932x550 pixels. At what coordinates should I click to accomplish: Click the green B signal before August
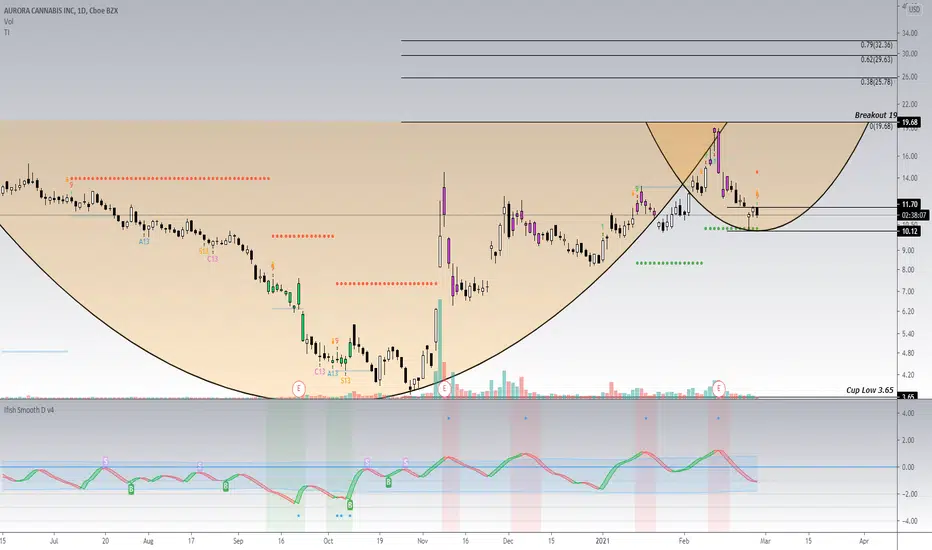131,489
